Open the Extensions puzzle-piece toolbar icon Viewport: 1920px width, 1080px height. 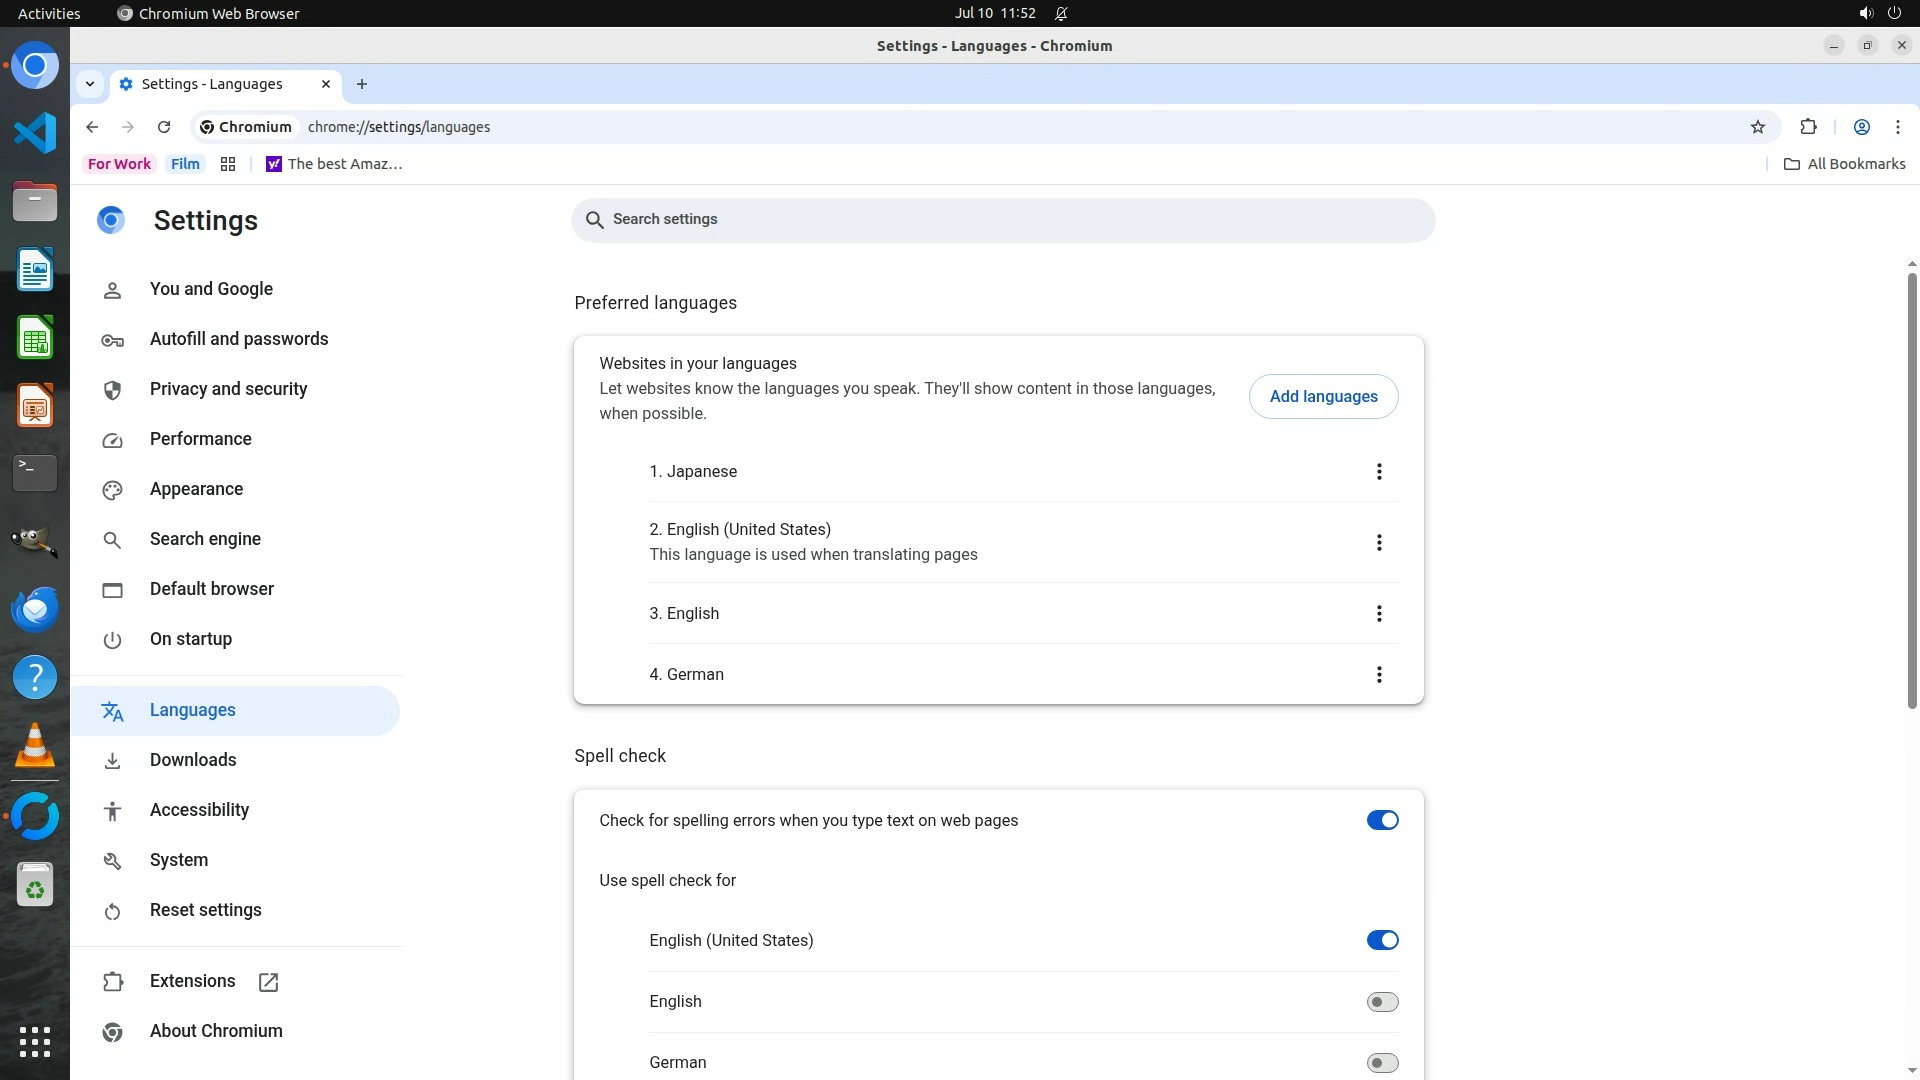coord(1808,127)
